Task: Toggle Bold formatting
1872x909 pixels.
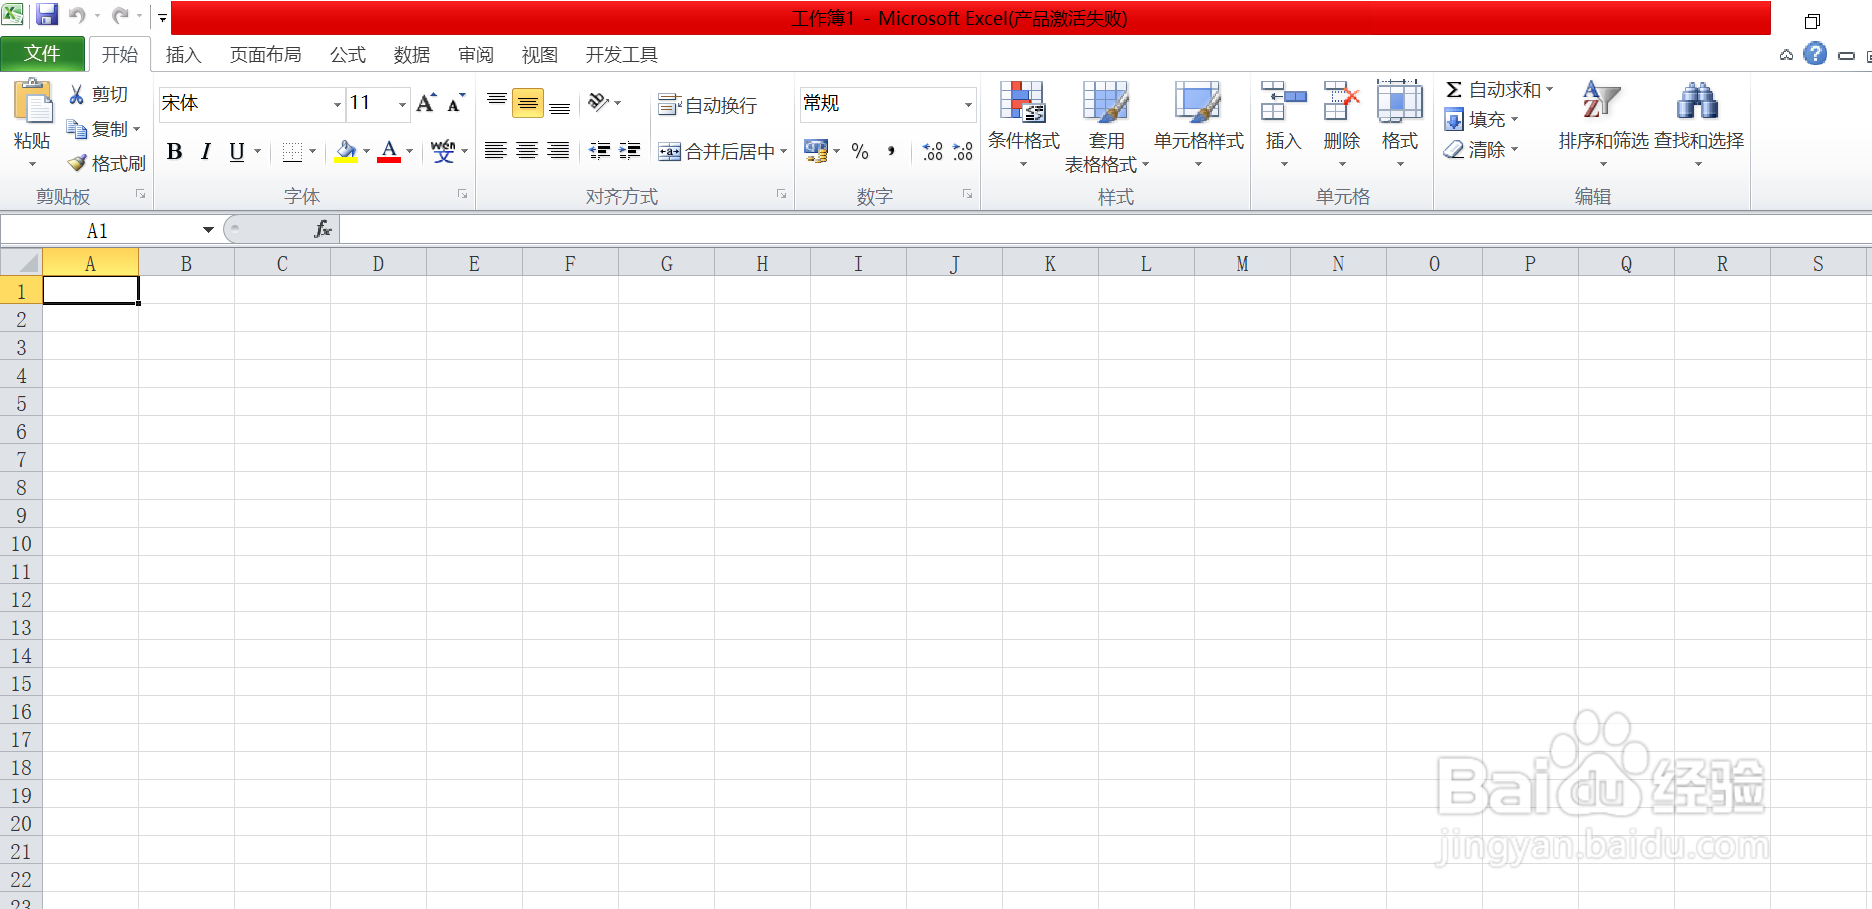Action: tap(175, 151)
